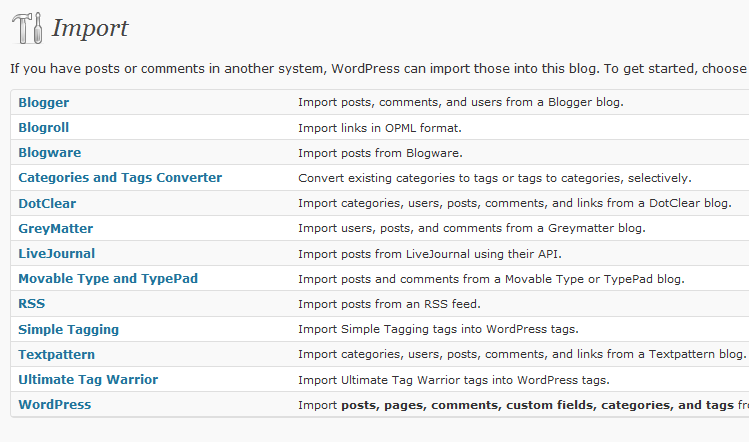Image resolution: width=749 pixels, height=442 pixels.
Task: Open the GreyMatter importer
Action: [x=55, y=228]
